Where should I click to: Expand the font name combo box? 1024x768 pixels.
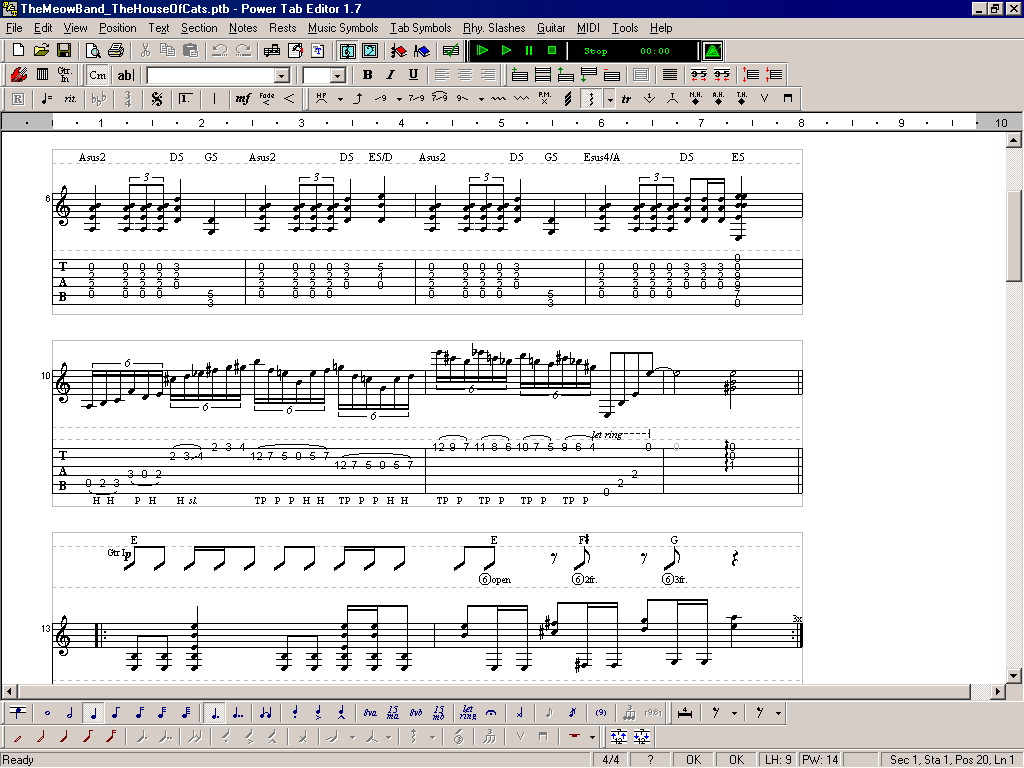pyautogui.click(x=281, y=76)
